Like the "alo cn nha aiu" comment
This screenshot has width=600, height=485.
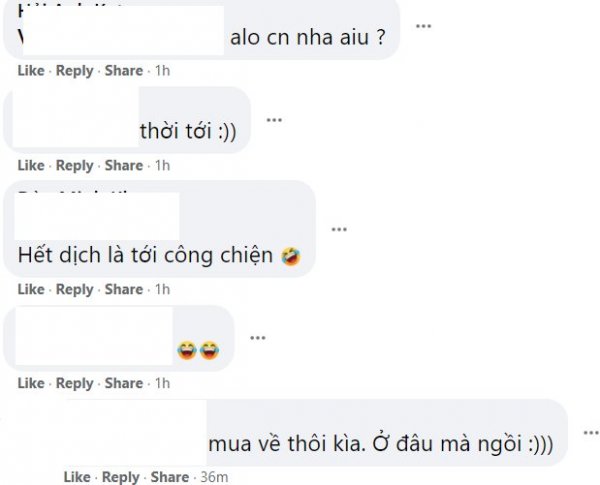click(x=31, y=71)
